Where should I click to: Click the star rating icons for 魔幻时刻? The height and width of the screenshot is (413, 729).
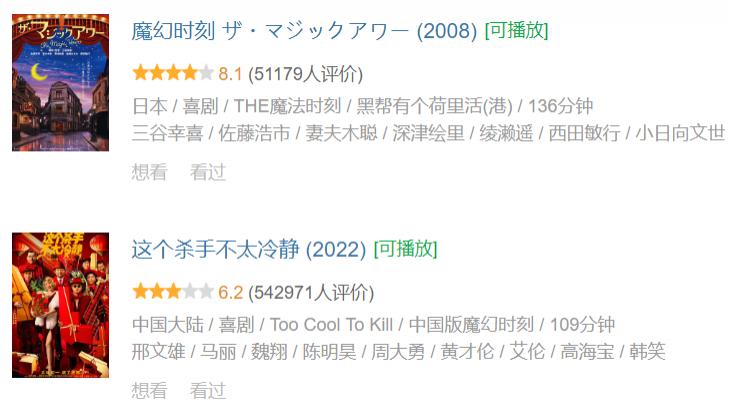pos(172,73)
